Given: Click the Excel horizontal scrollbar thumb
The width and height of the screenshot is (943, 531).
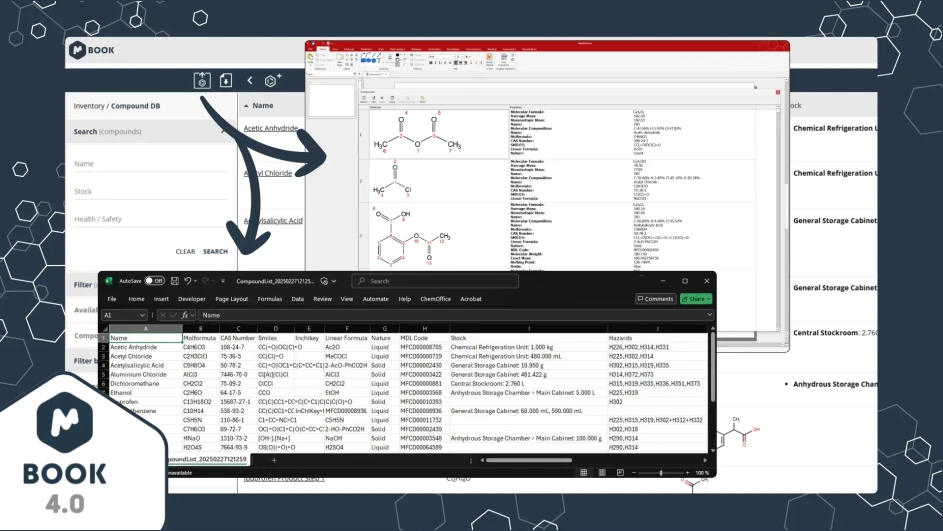Looking at the screenshot, I should [x=529, y=460].
